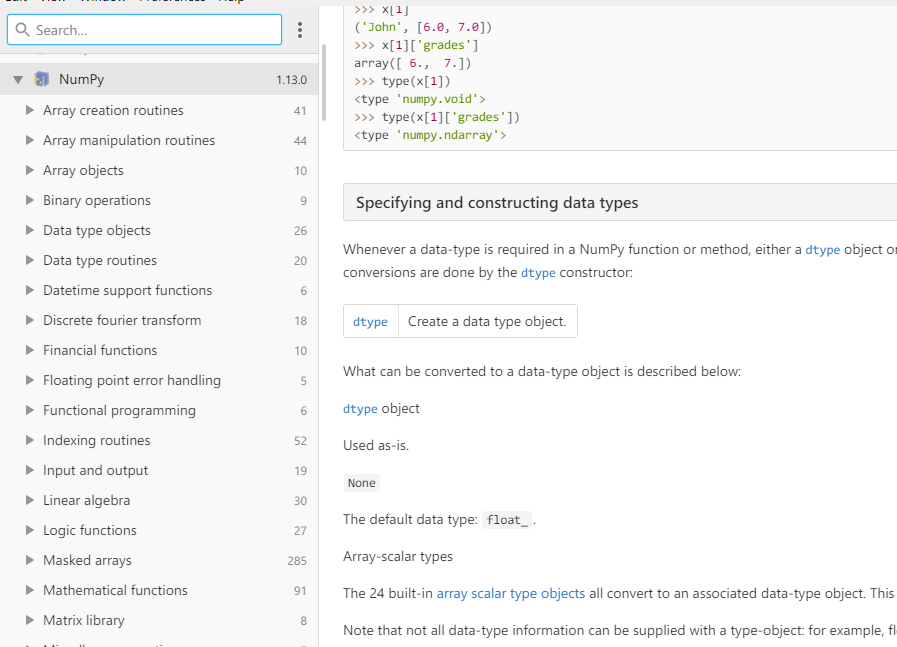Click Input and output entry

[x=95, y=470]
